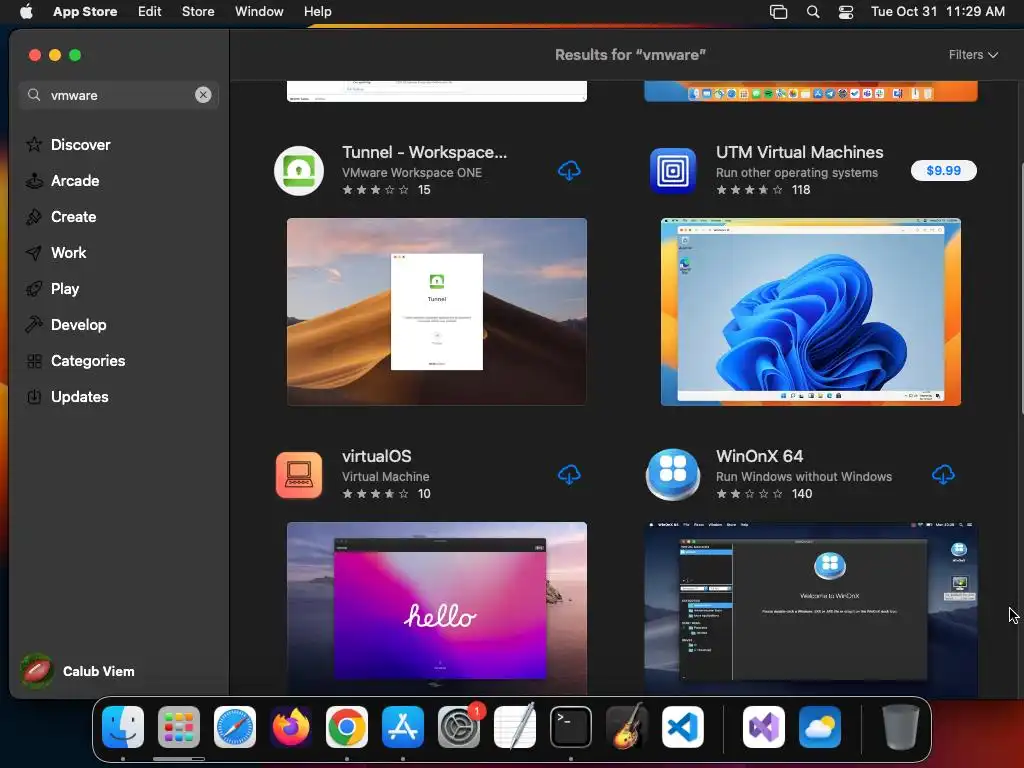Clear the vmware search text
This screenshot has width=1024, height=768.
point(203,95)
